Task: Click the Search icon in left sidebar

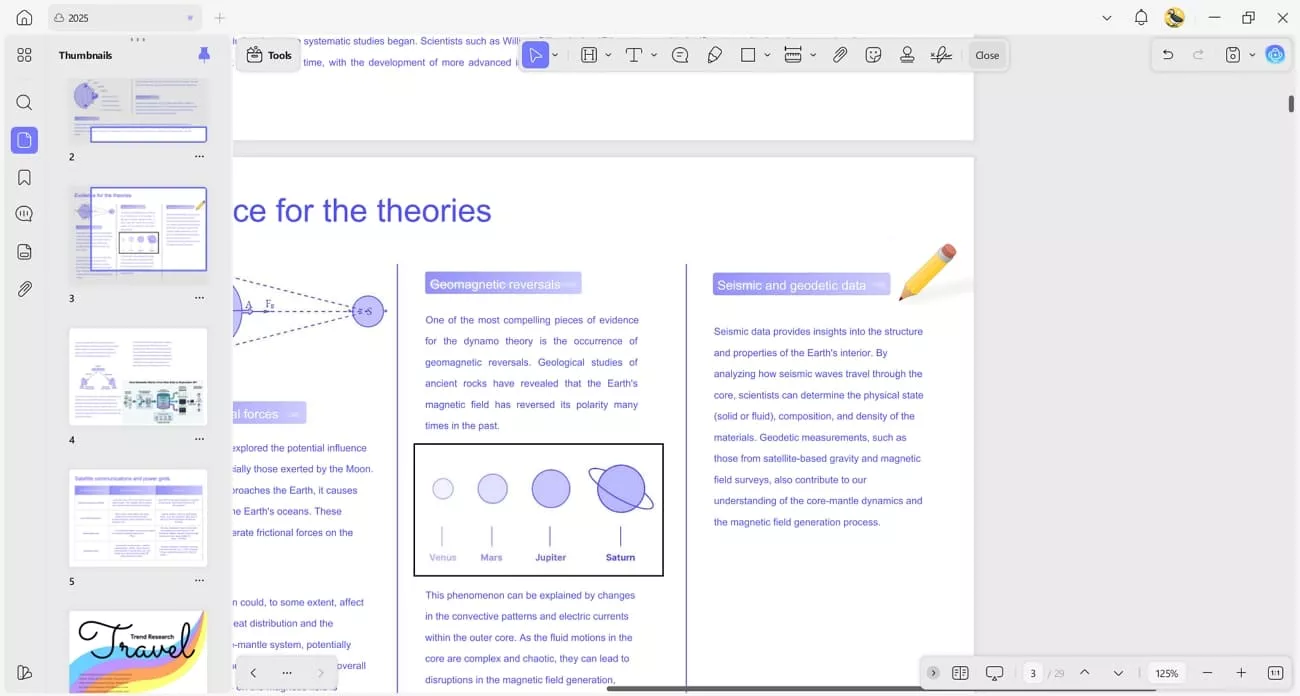Action: (x=24, y=103)
